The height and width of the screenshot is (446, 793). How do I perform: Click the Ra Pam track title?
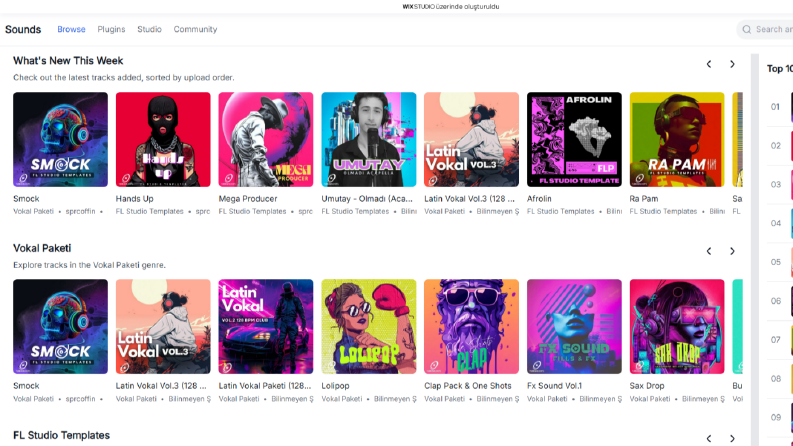click(644, 199)
